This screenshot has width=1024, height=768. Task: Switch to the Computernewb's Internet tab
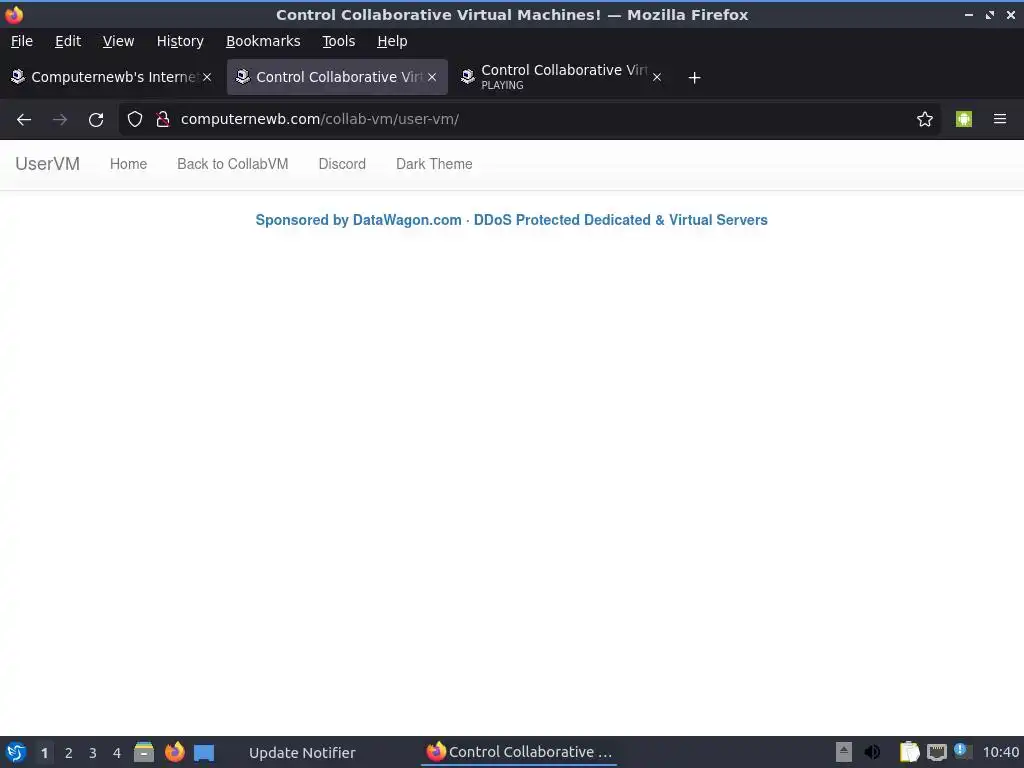click(x=111, y=77)
